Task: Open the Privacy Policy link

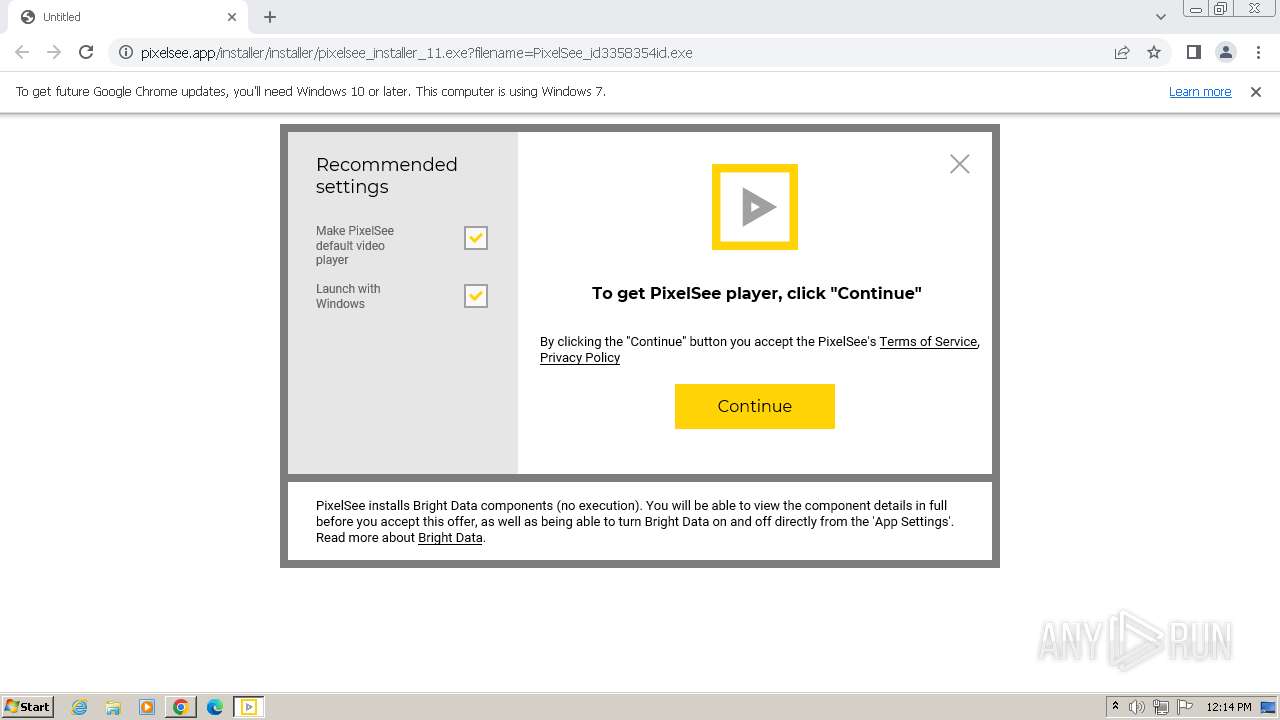Action: pos(580,358)
